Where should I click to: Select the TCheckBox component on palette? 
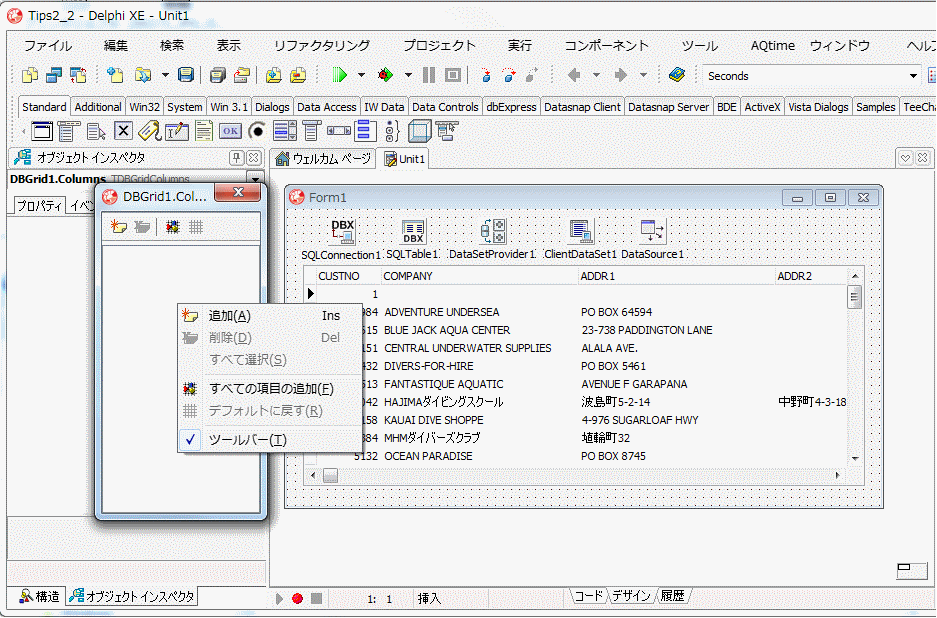[123, 131]
